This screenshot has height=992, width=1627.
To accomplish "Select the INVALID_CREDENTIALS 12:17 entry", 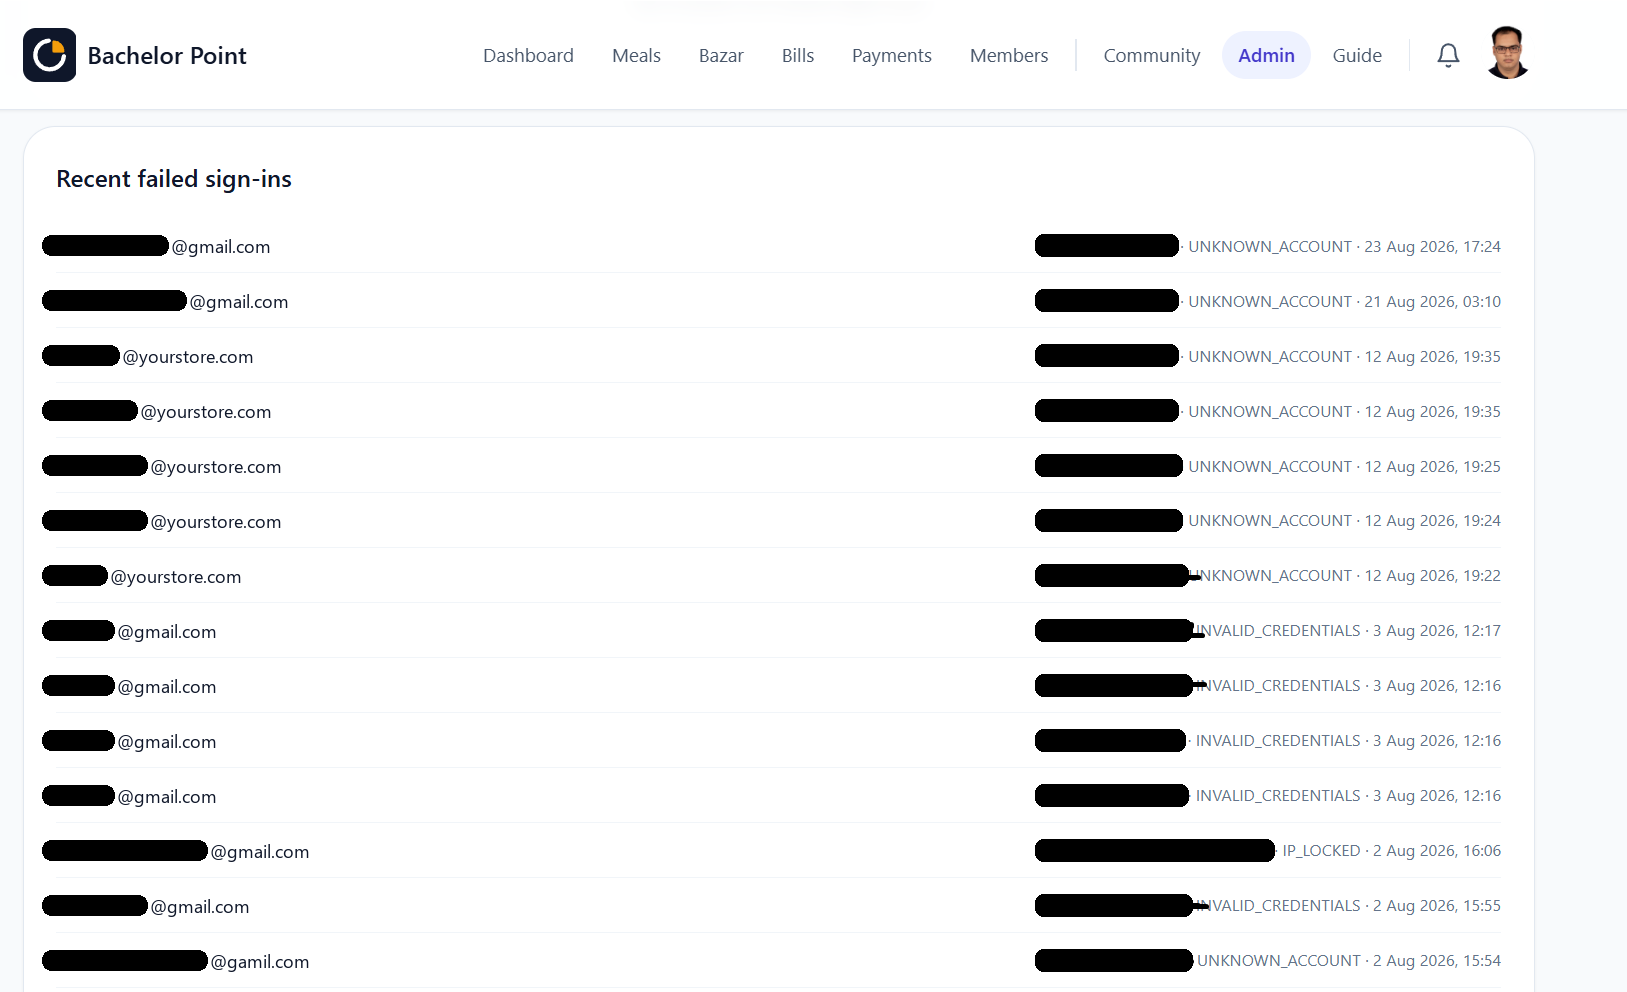I will click(x=778, y=631).
